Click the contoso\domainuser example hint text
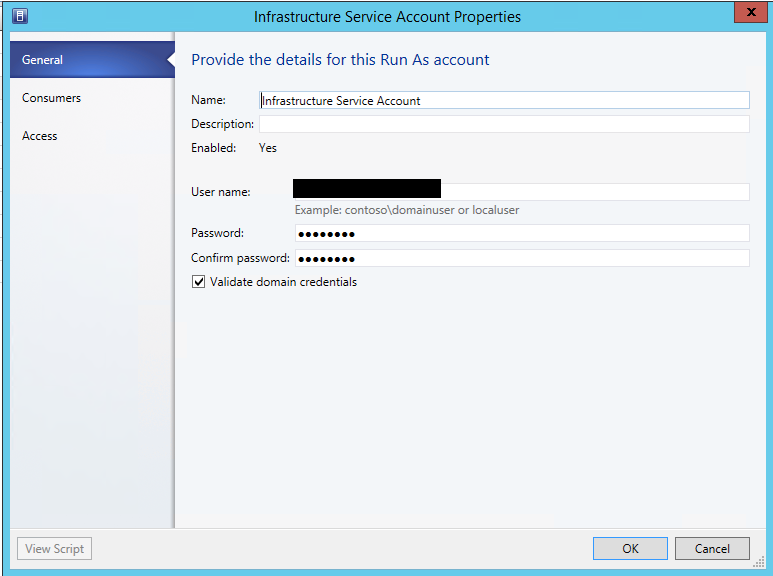Viewport: 773px width, 576px height. point(406,210)
